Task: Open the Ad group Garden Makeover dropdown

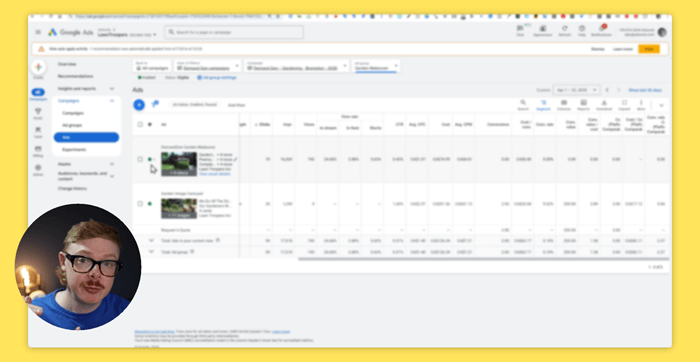Action: 375,66
